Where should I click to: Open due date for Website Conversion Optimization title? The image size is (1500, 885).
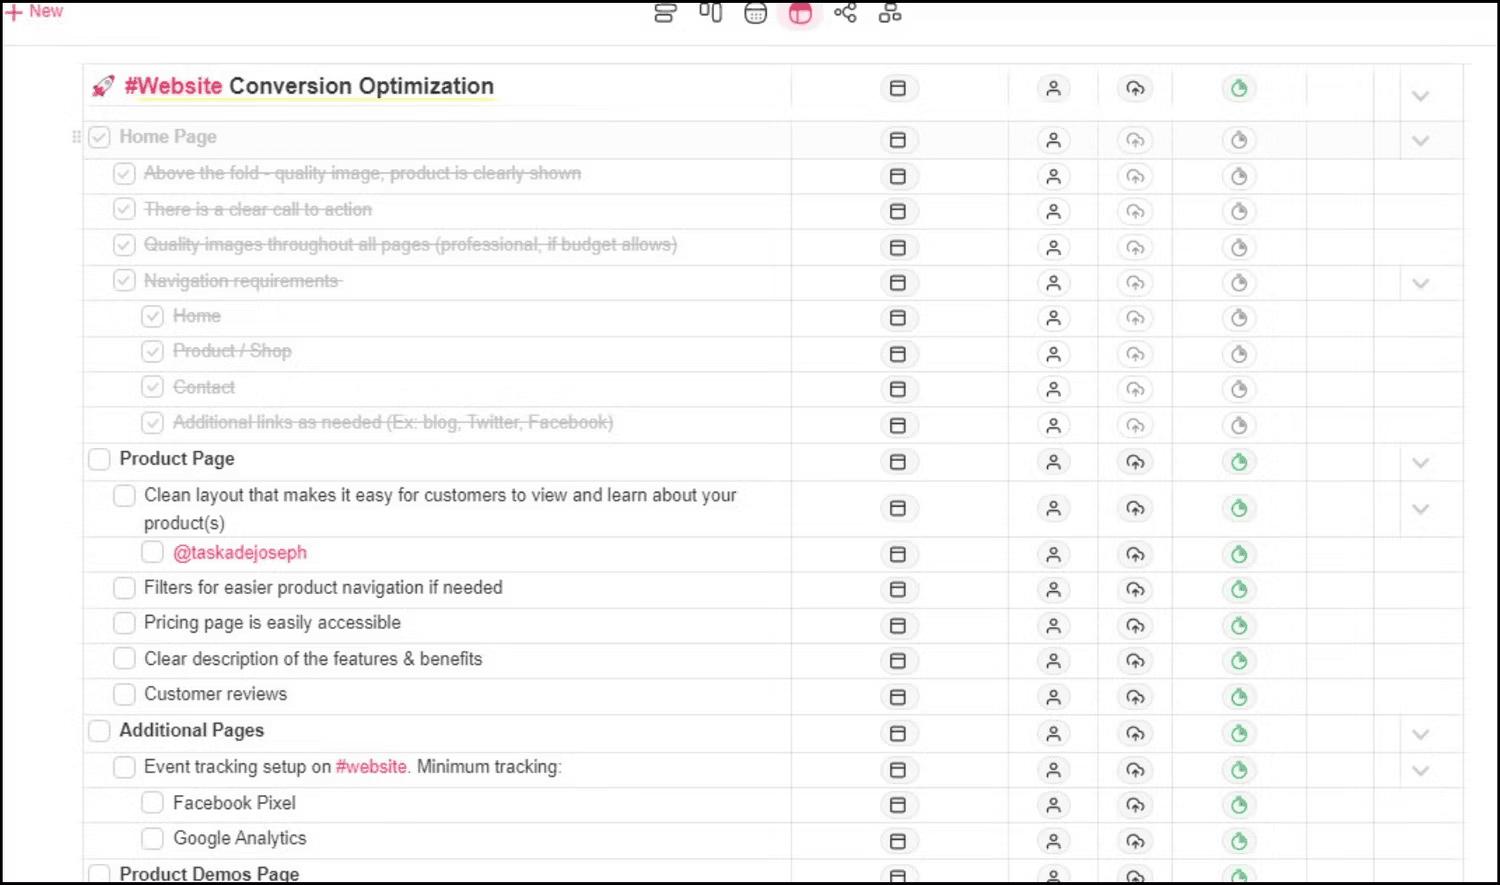pos(898,88)
